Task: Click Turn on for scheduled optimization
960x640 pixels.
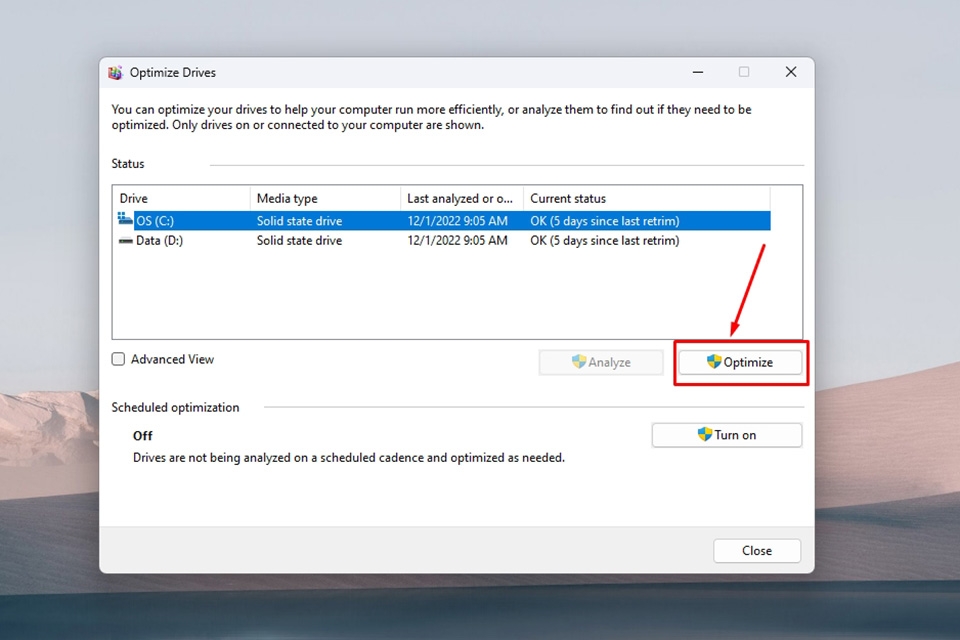Action: click(726, 434)
